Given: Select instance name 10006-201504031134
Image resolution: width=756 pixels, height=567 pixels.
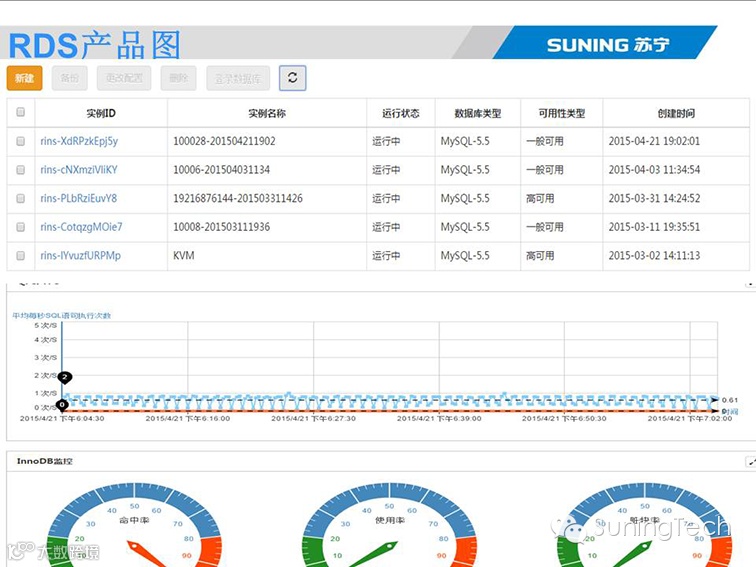Looking at the screenshot, I should pos(221,170).
